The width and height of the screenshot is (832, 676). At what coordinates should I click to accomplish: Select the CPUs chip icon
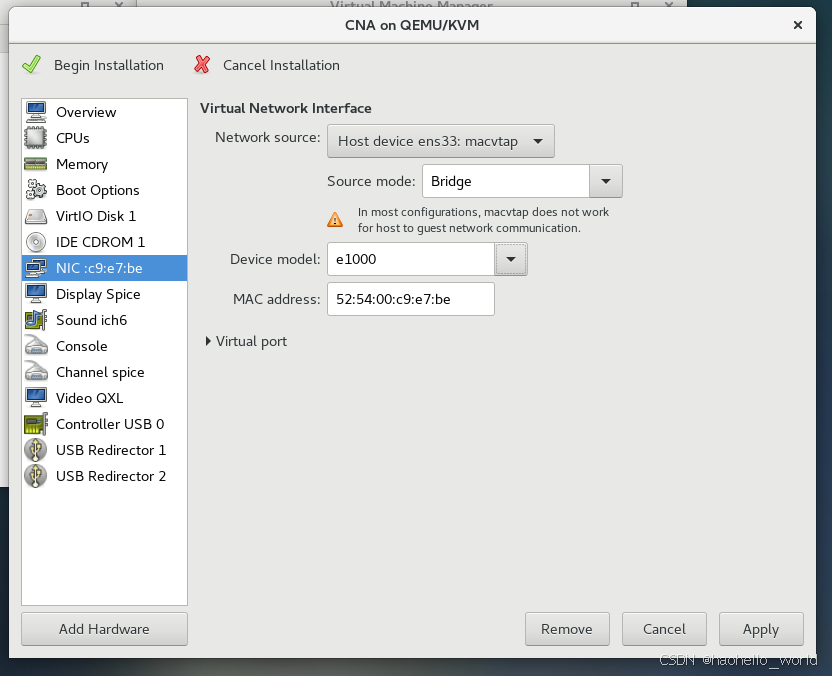coord(36,138)
